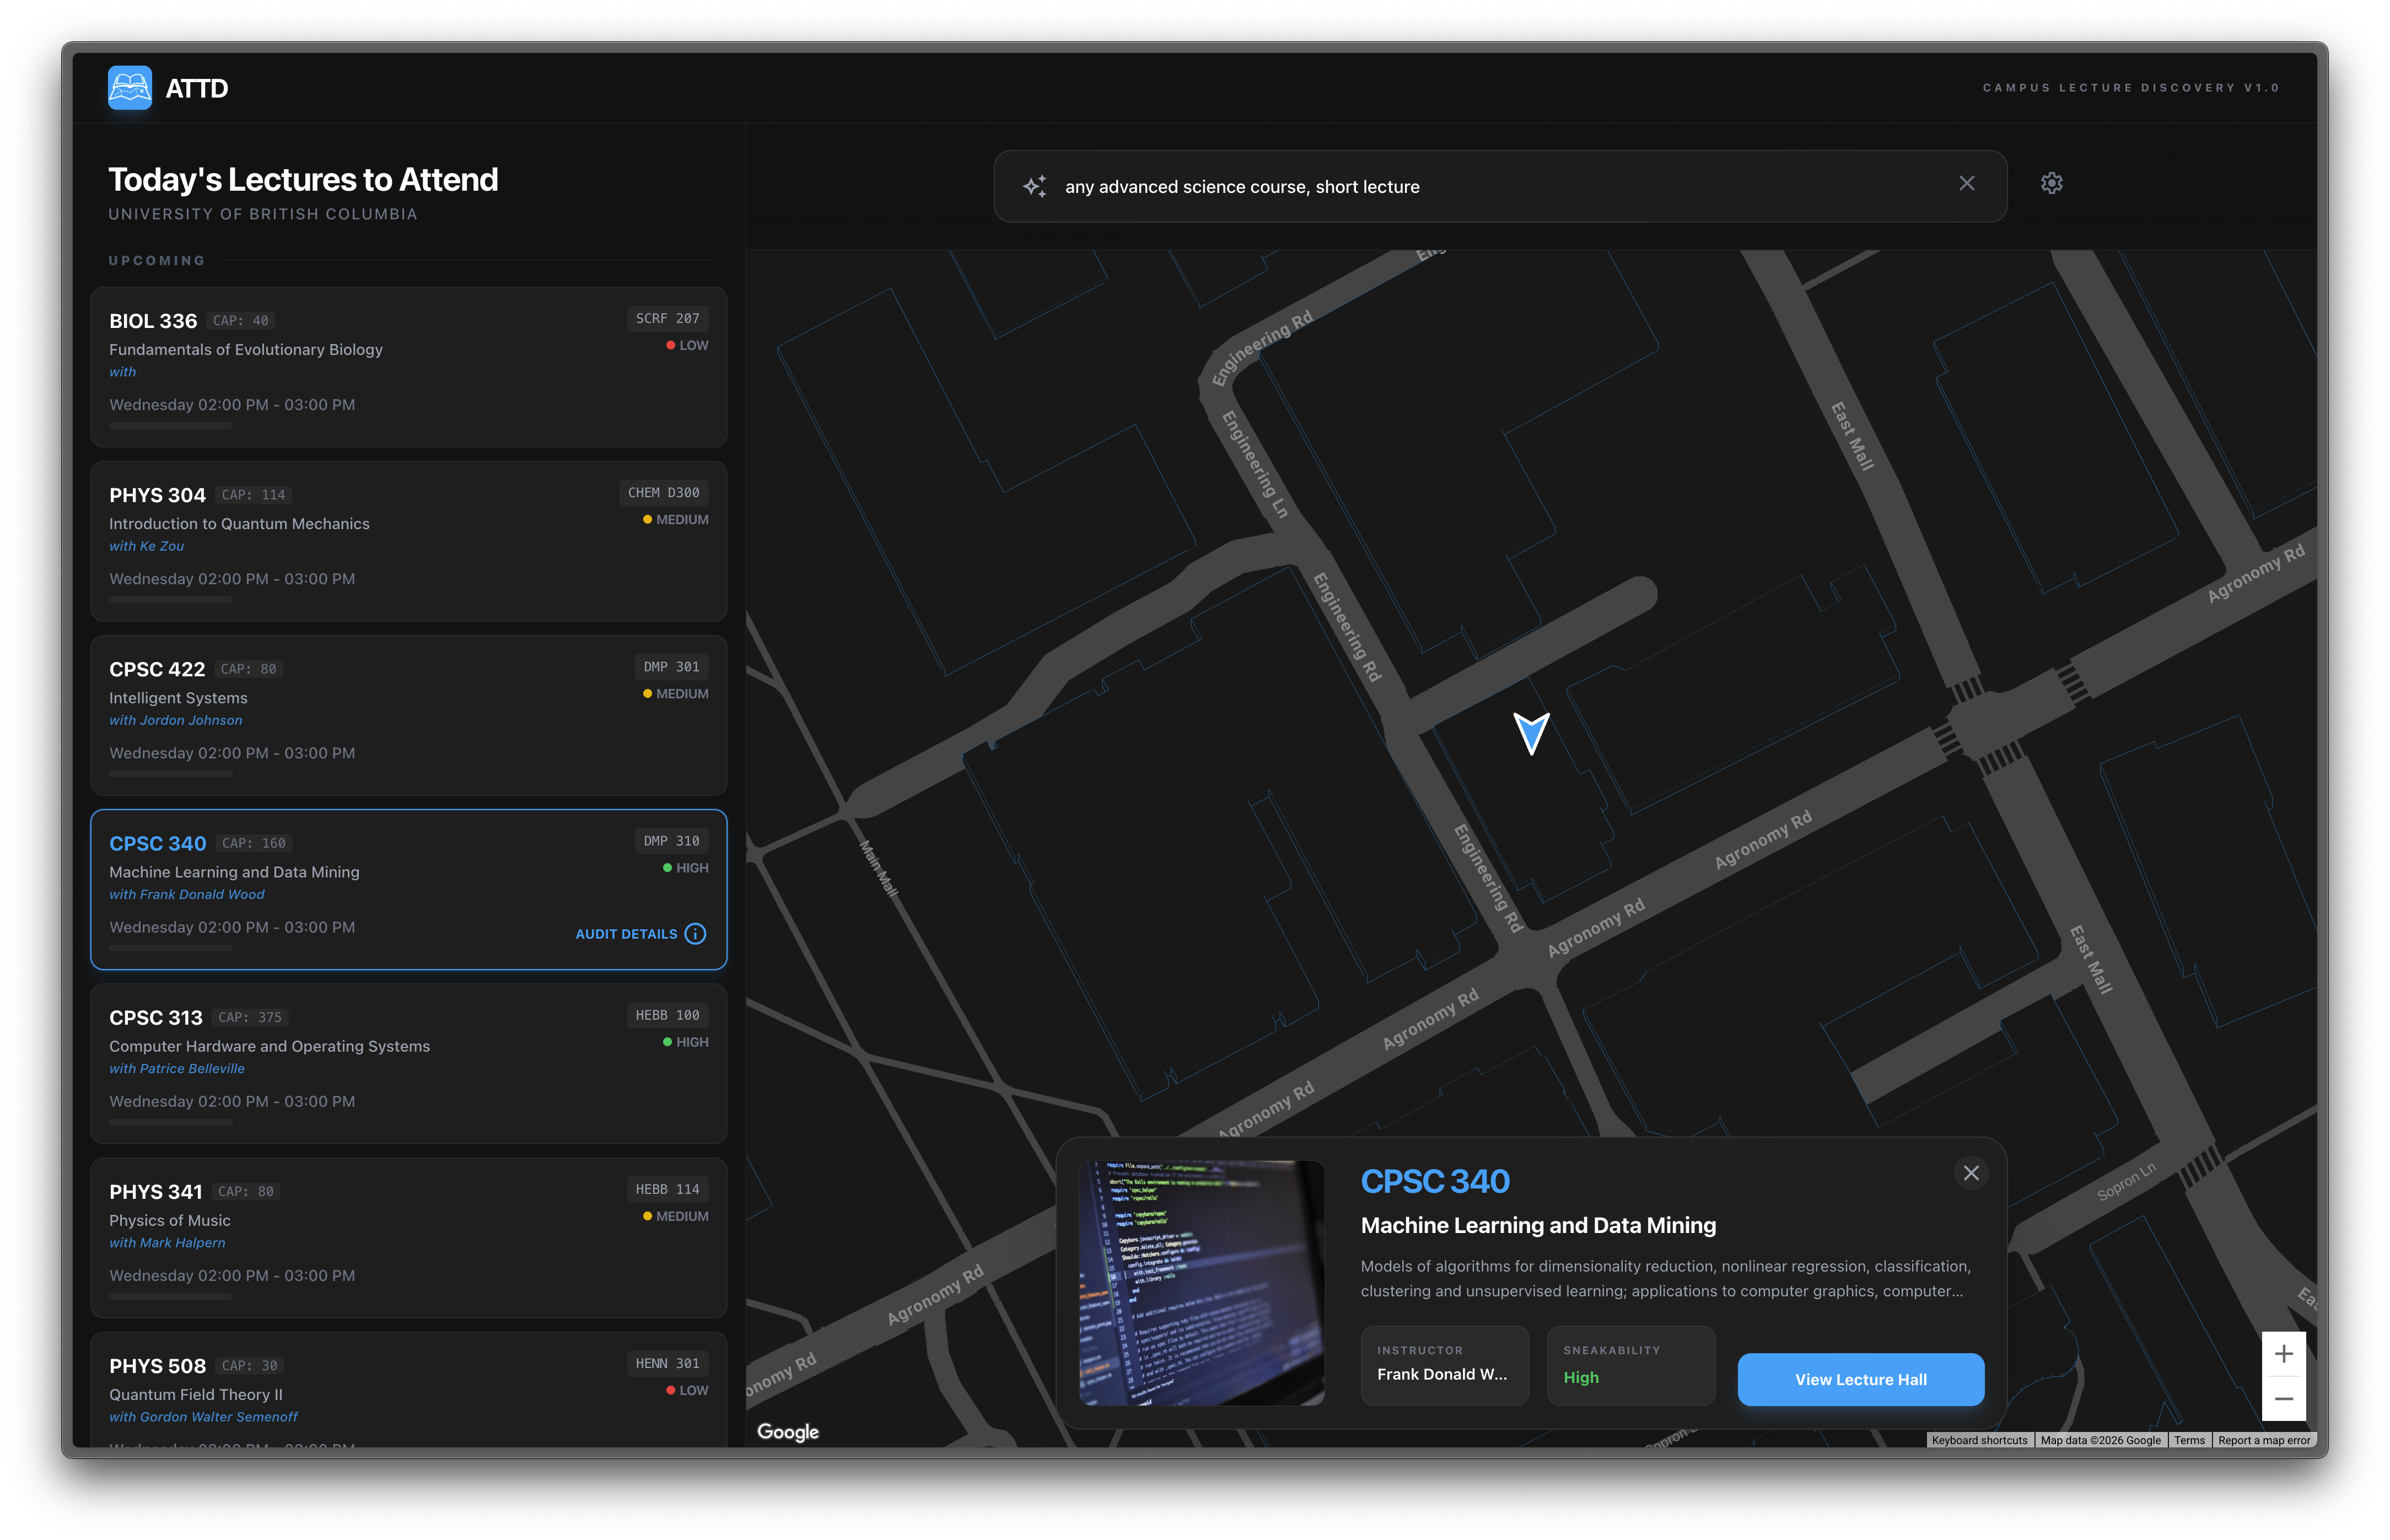Pick the PHYS 341 Physics of Music card
2390x1540 pixels.
[x=408, y=1237]
